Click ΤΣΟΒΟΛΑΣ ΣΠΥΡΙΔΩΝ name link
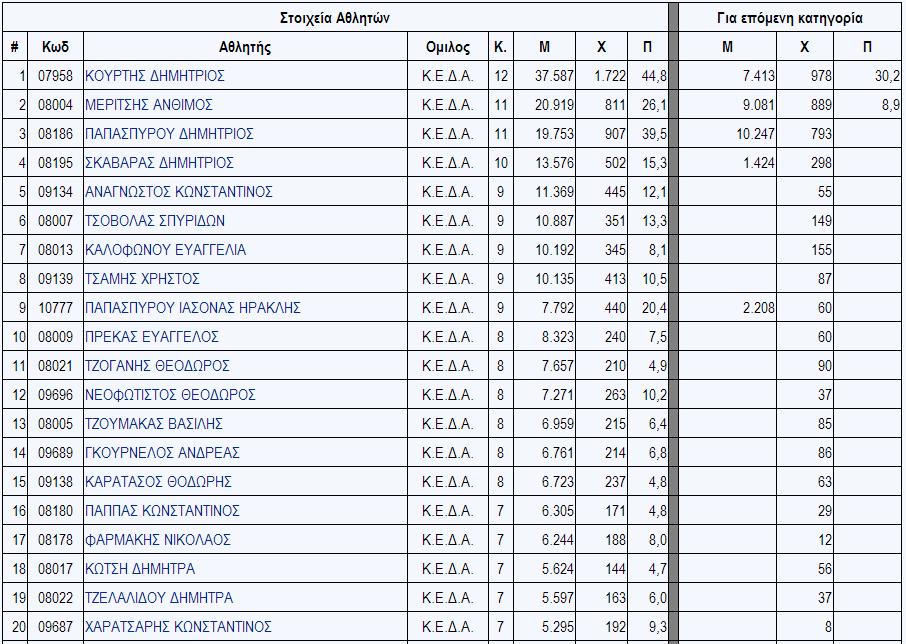 click(155, 221)
